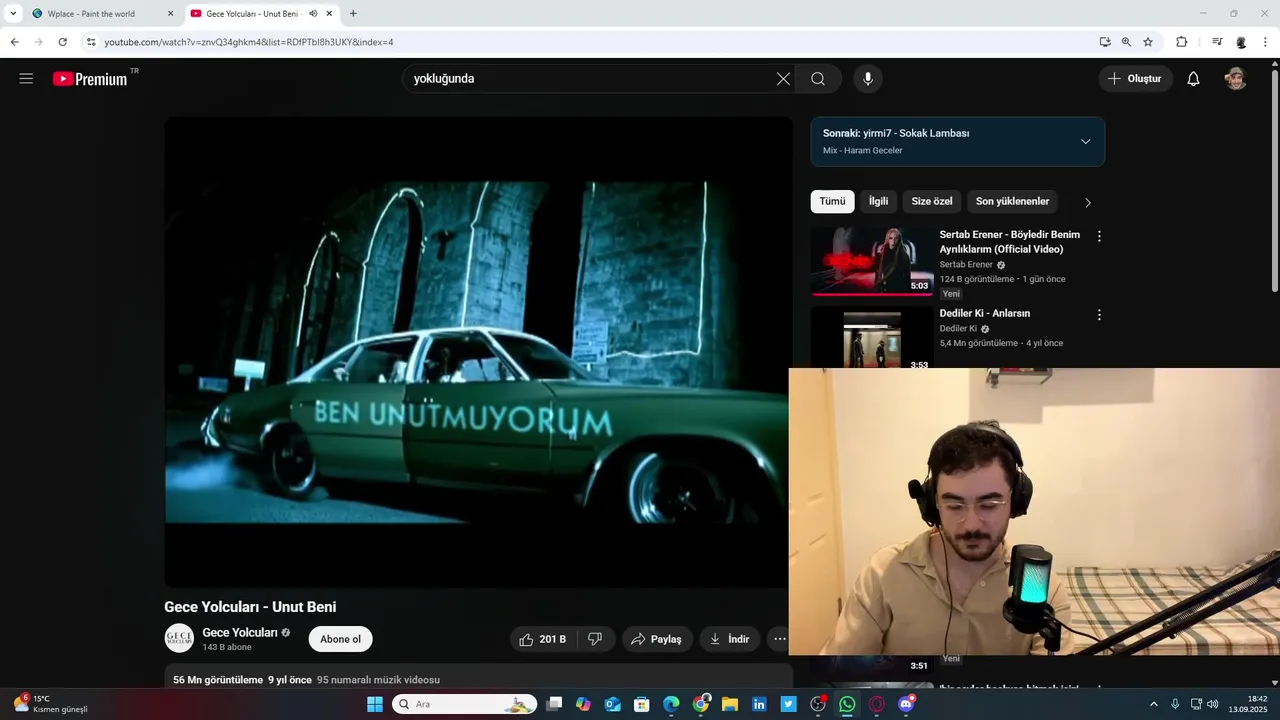Mute the tab via speaker icon

pyautogui.click(x=313, y=14)
